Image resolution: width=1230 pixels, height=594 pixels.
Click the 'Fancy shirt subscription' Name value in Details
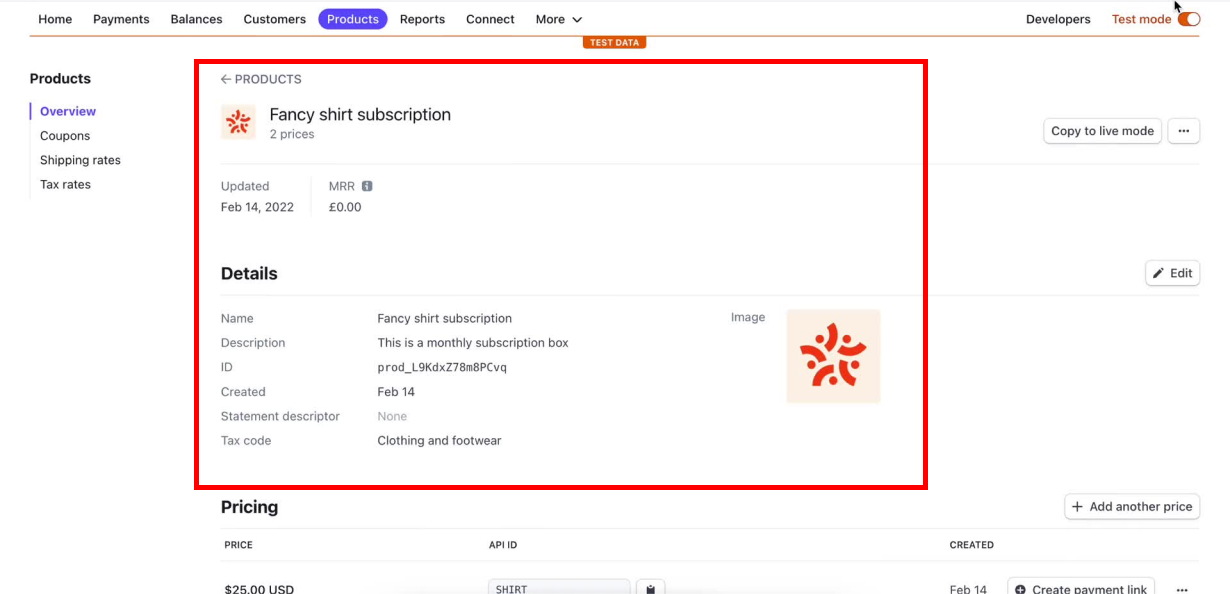(444, 318)
